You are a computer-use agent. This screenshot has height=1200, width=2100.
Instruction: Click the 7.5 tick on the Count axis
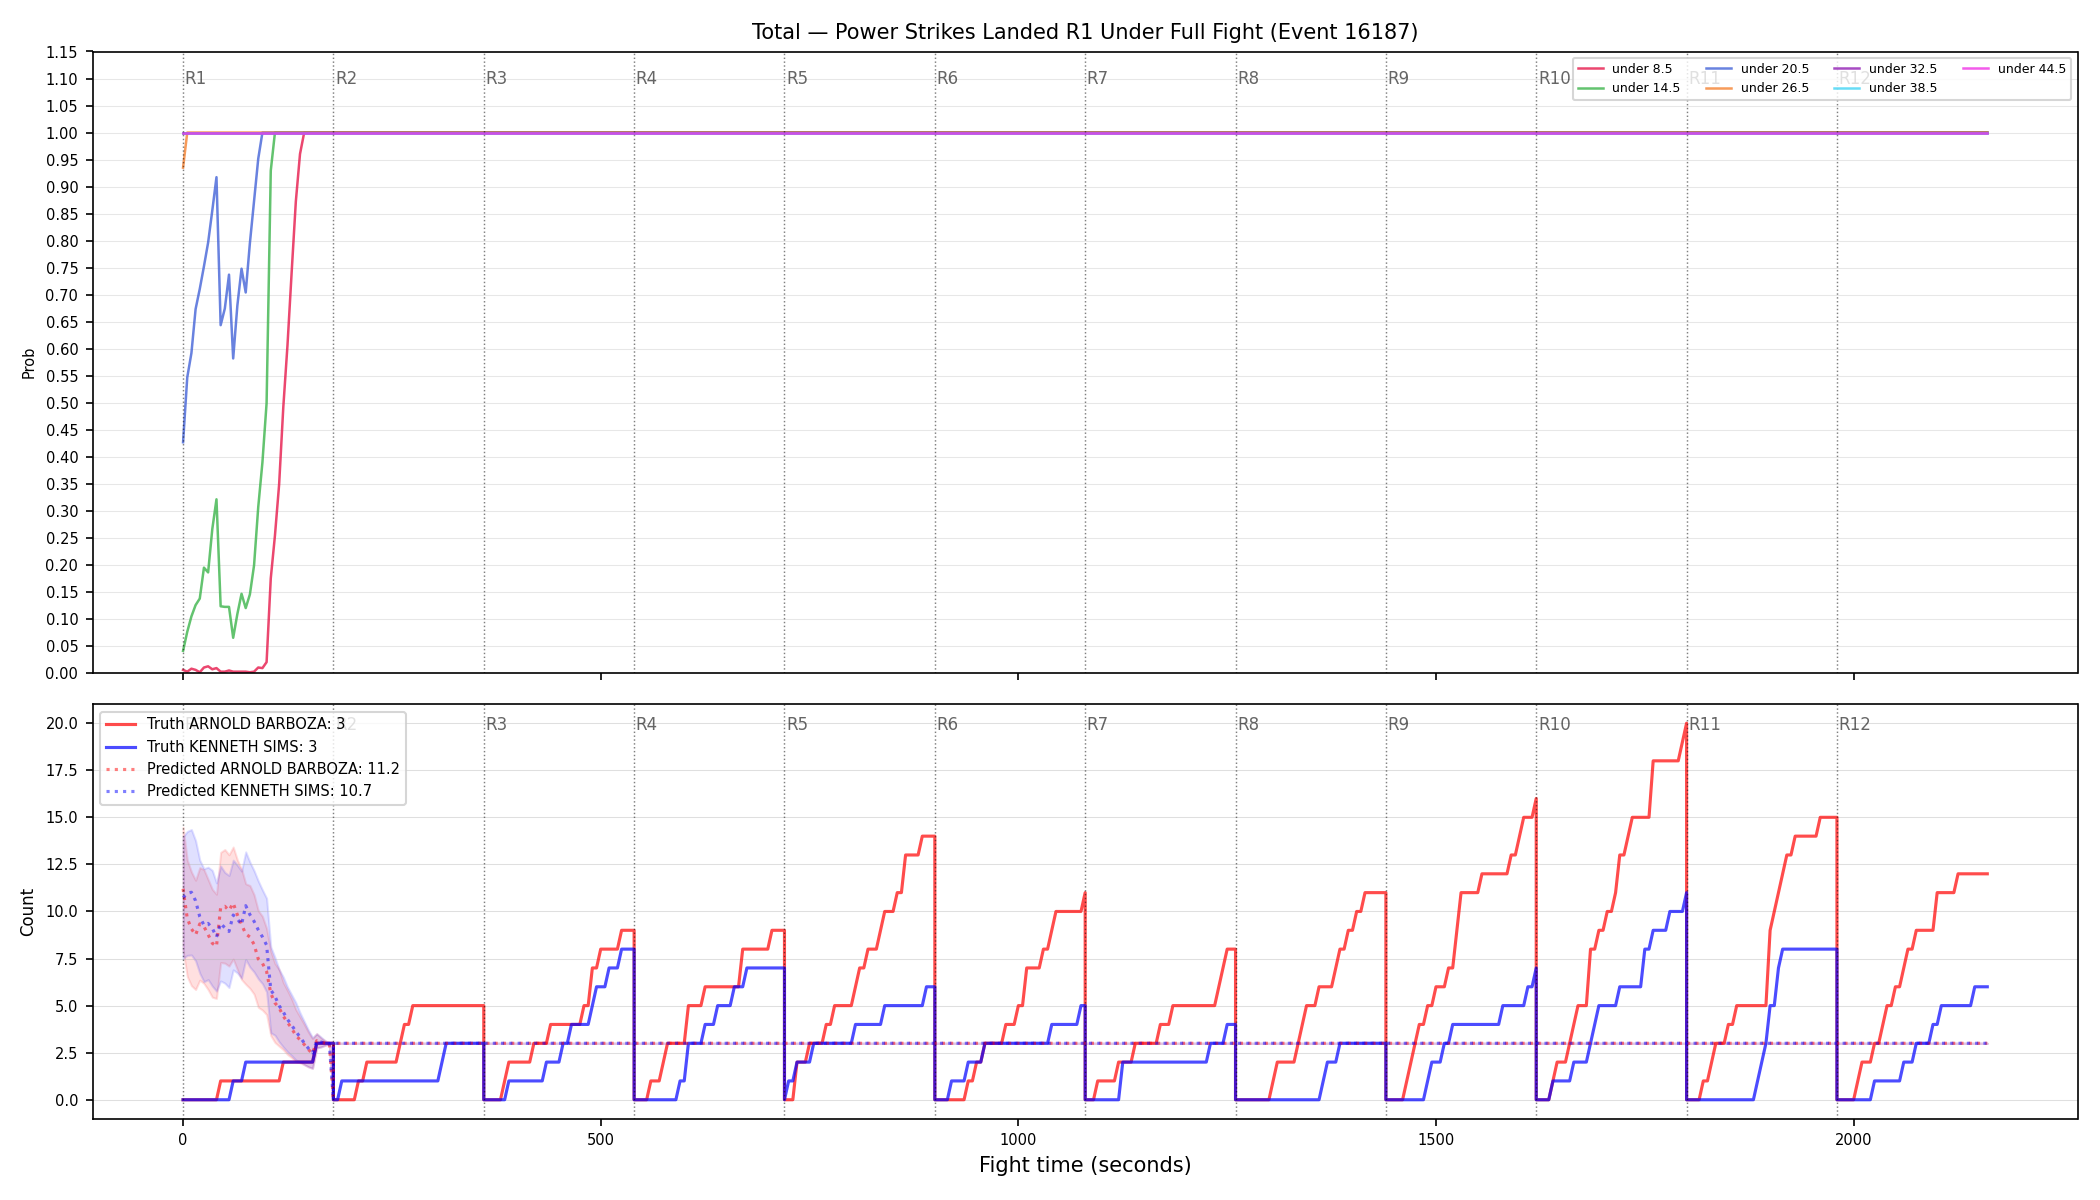[66, 959]
